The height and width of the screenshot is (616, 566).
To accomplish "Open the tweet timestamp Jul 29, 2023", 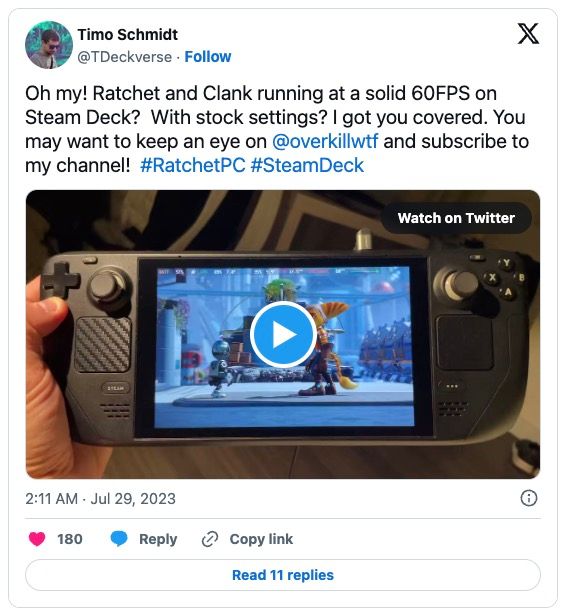I will click(x=101, y=499).
